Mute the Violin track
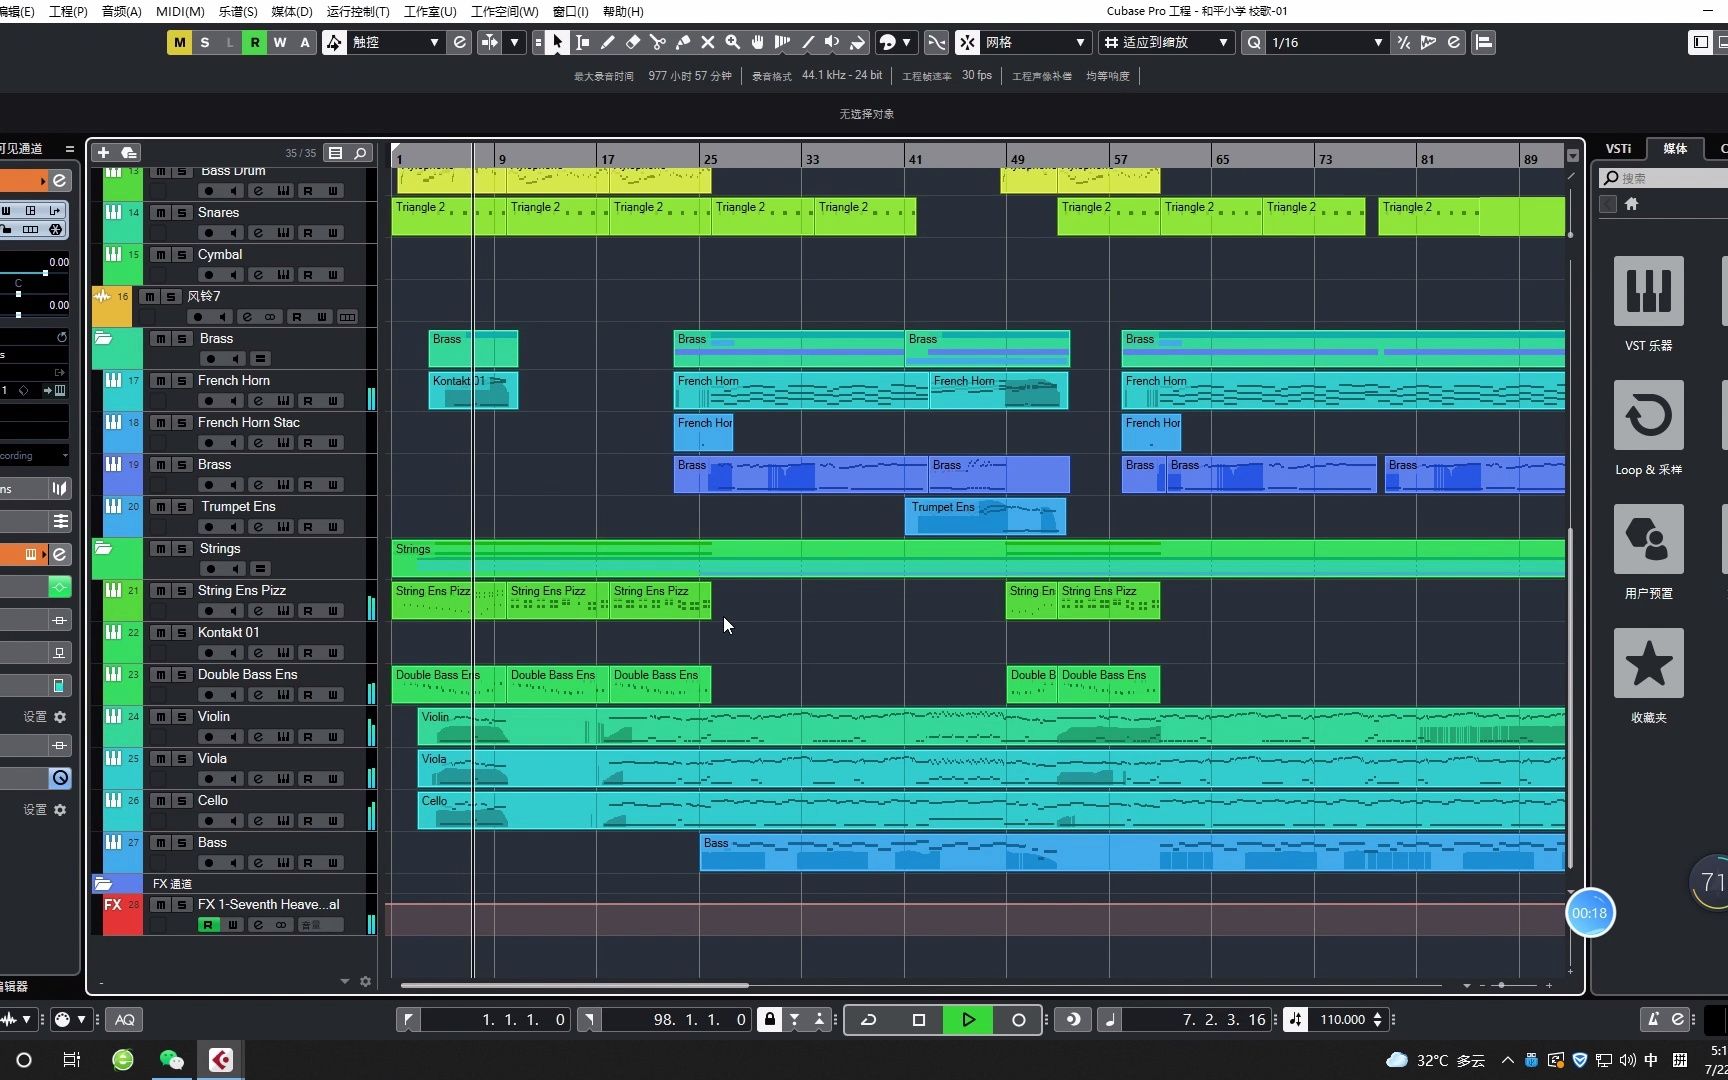This screenshot has width=1728, height=1080. click(x=160, y=717)
